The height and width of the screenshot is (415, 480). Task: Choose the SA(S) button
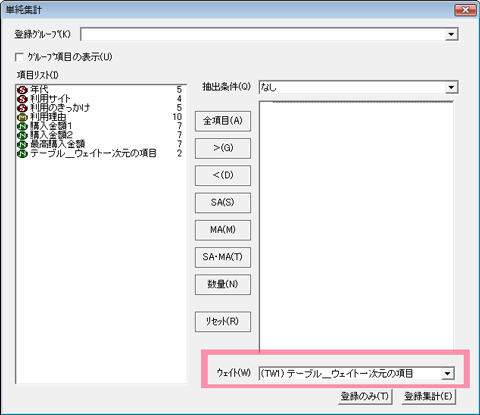pyautogui.click(x=223, y=203)
